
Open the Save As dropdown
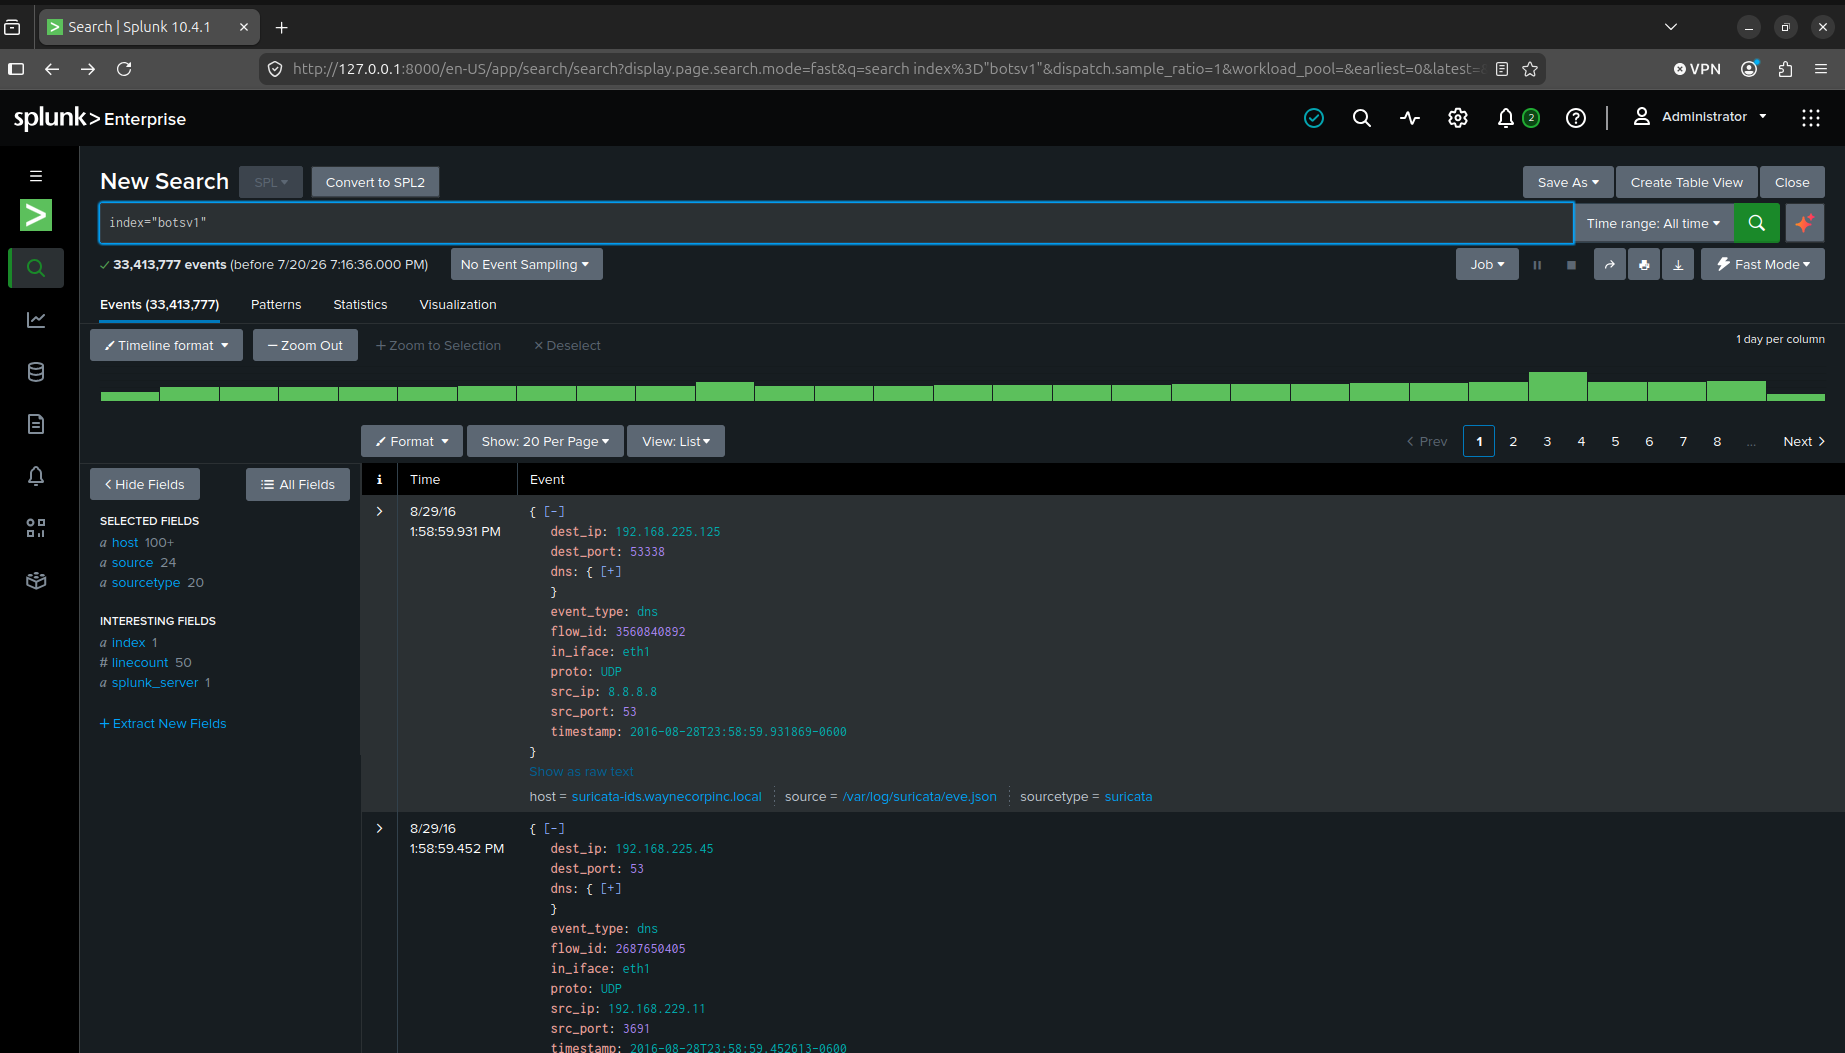point(1568,182)
